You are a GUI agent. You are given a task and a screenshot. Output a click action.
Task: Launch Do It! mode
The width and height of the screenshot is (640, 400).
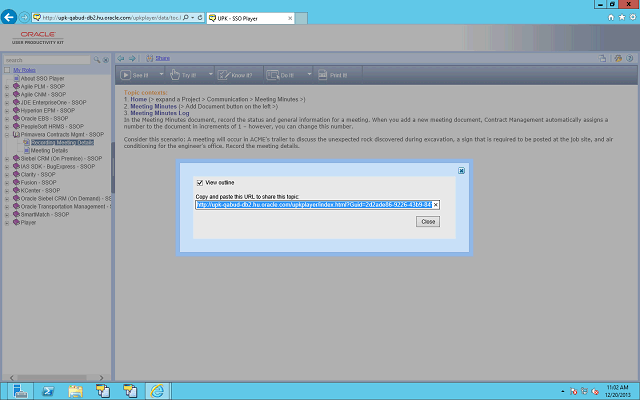click(280, 75)
